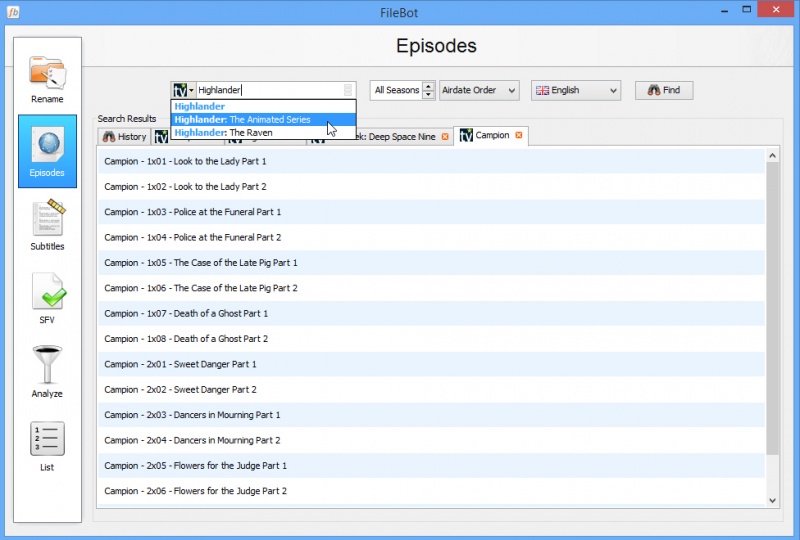Select Campion 1x03 Police at the Funeral Part 1
Image resolution: width=800 pixels, height=540 pixels.
(x=431, y=212)
